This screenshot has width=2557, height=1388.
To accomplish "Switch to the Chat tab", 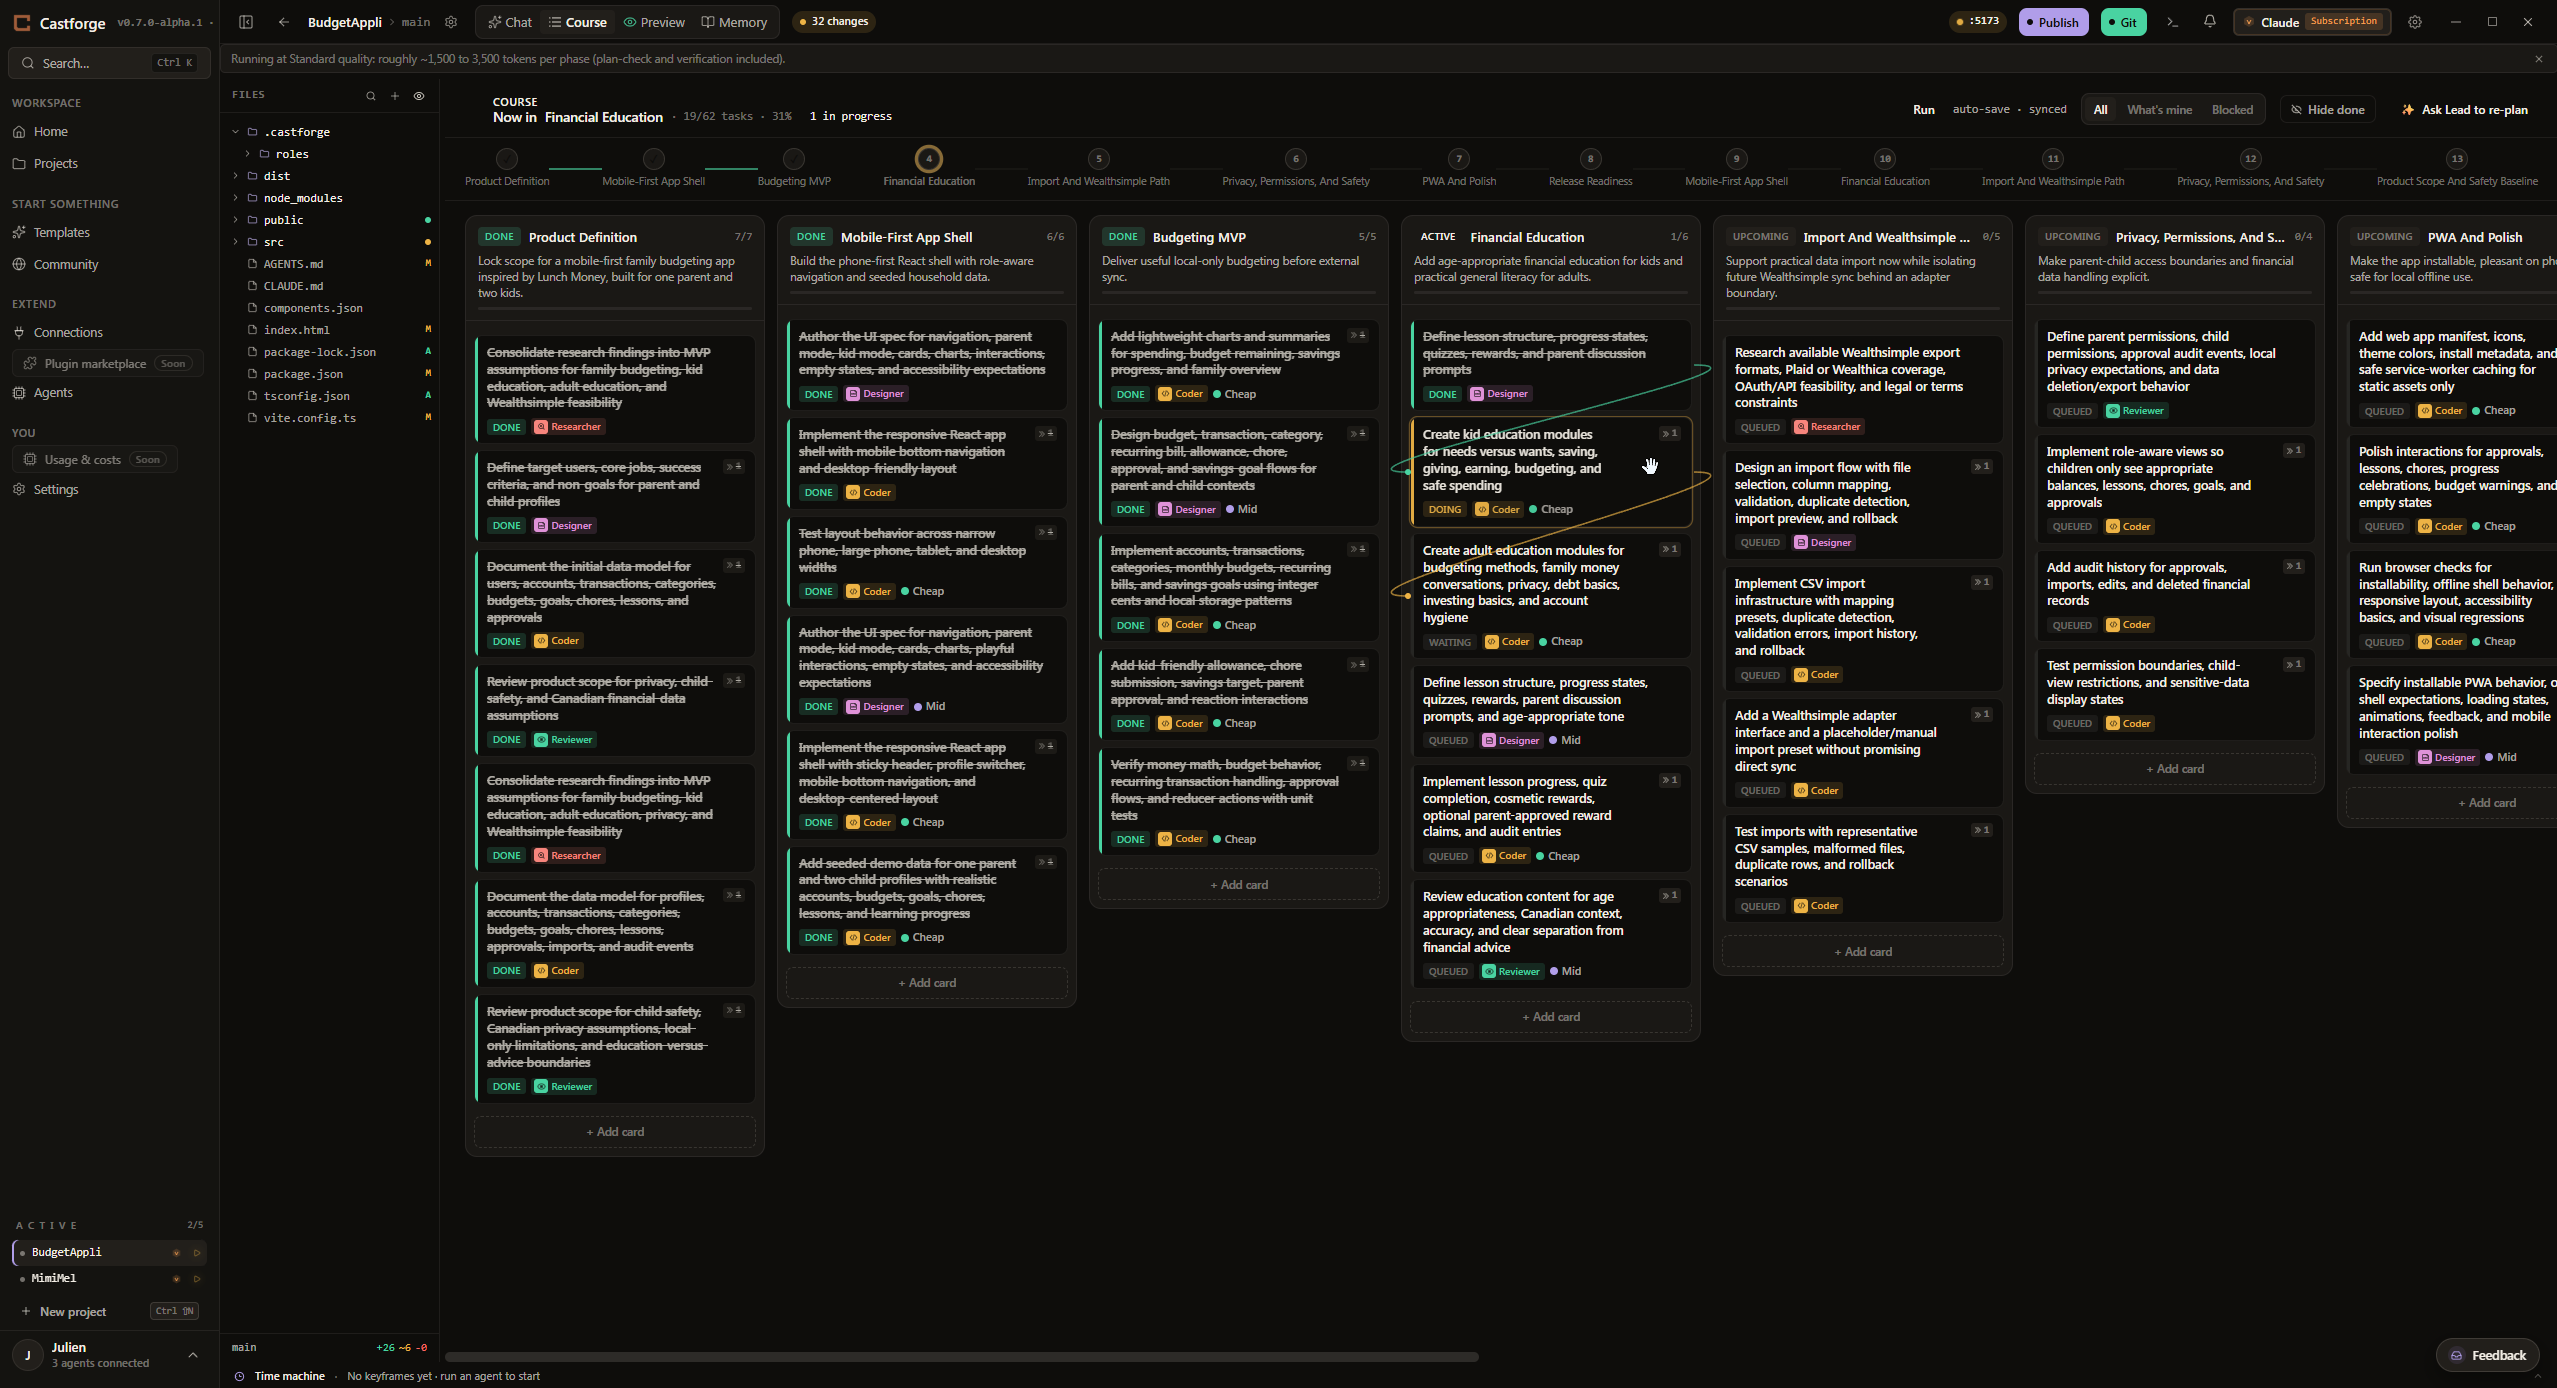I will pos(510,22).
